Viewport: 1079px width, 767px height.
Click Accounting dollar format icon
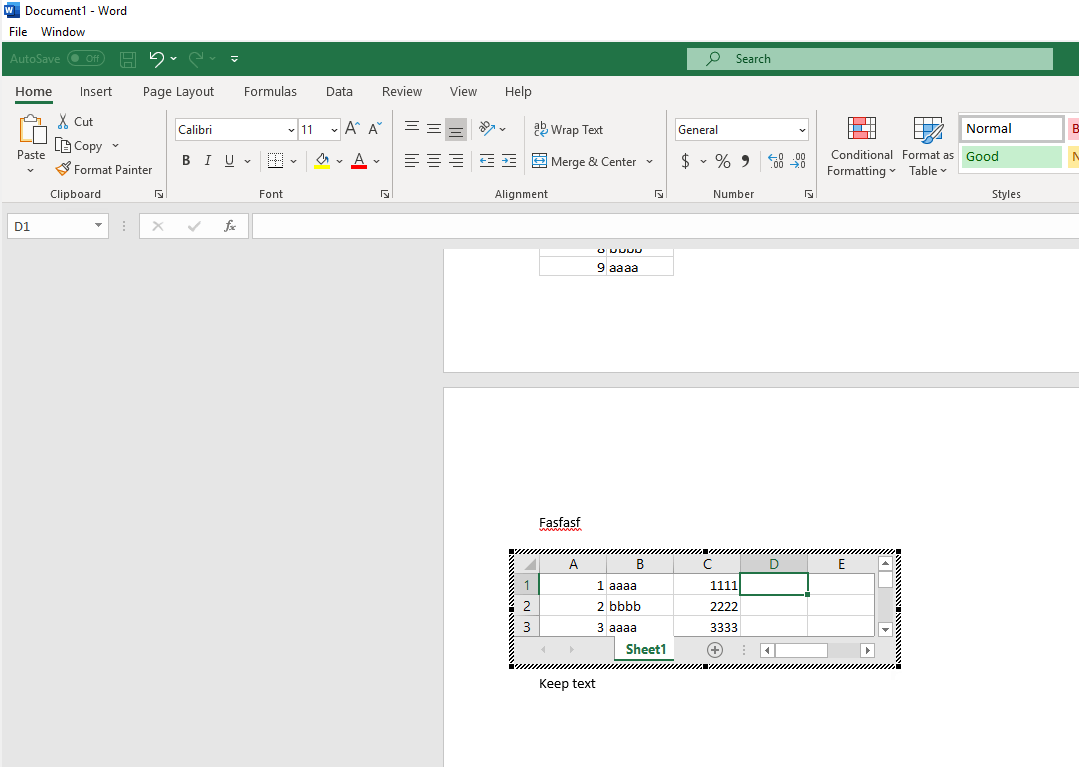click(x=685, y=161)
